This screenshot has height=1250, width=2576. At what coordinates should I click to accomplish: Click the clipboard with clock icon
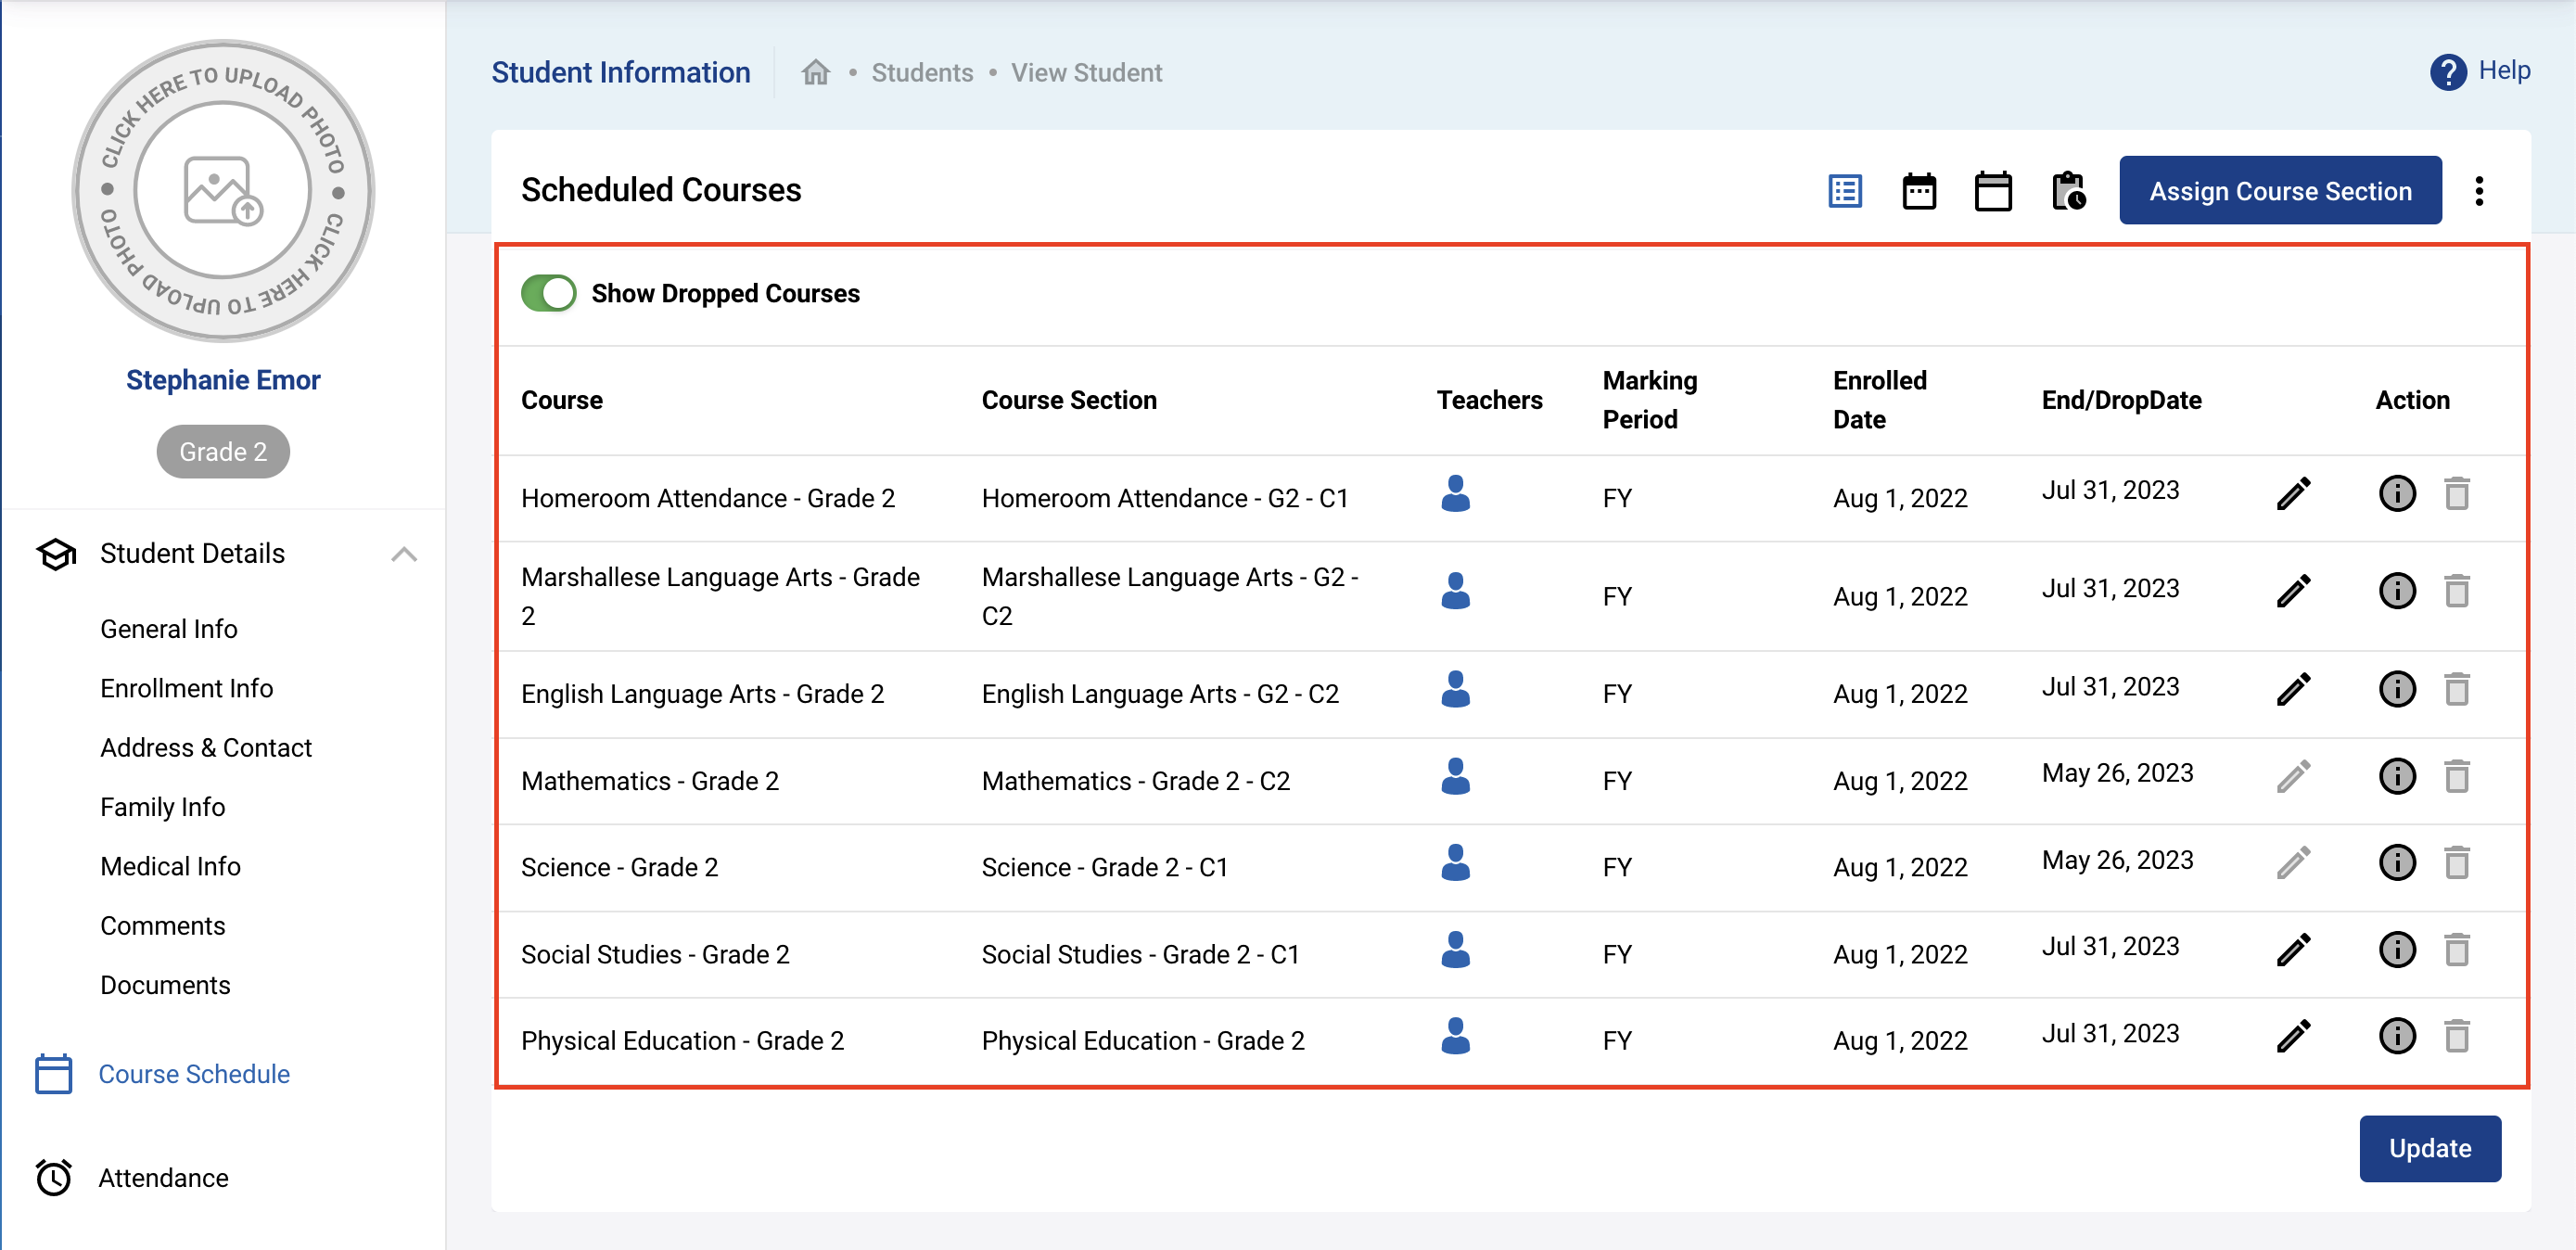(2068, 191)
